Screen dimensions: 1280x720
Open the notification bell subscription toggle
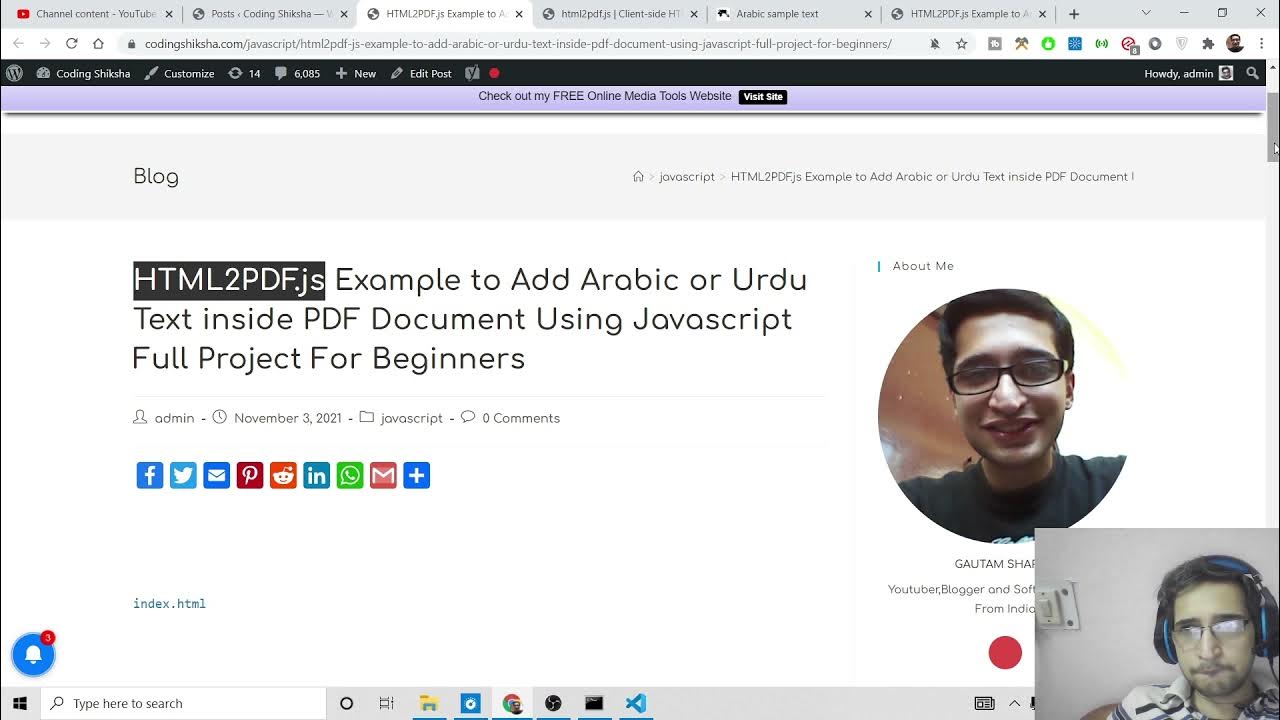coord(33,654)
